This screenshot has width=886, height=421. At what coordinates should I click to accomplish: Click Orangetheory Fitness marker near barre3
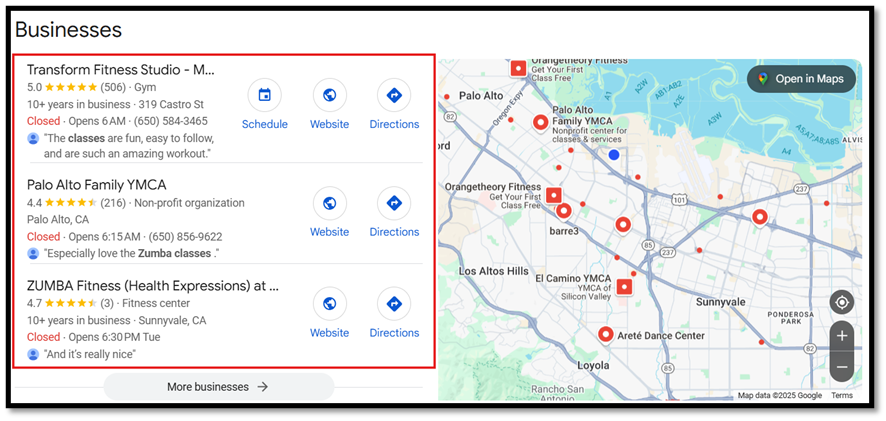(554, 196)
